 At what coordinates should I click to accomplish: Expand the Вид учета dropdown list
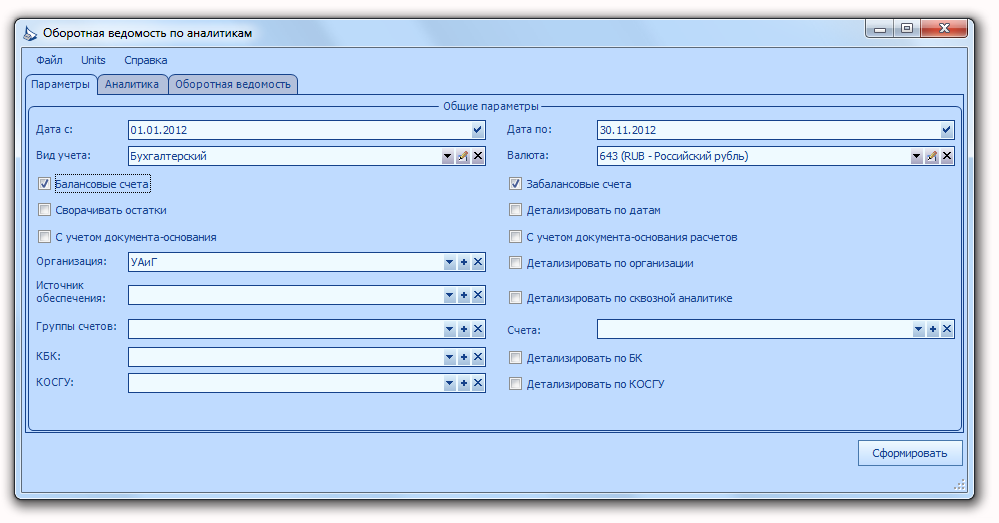[x=448, y=156]
